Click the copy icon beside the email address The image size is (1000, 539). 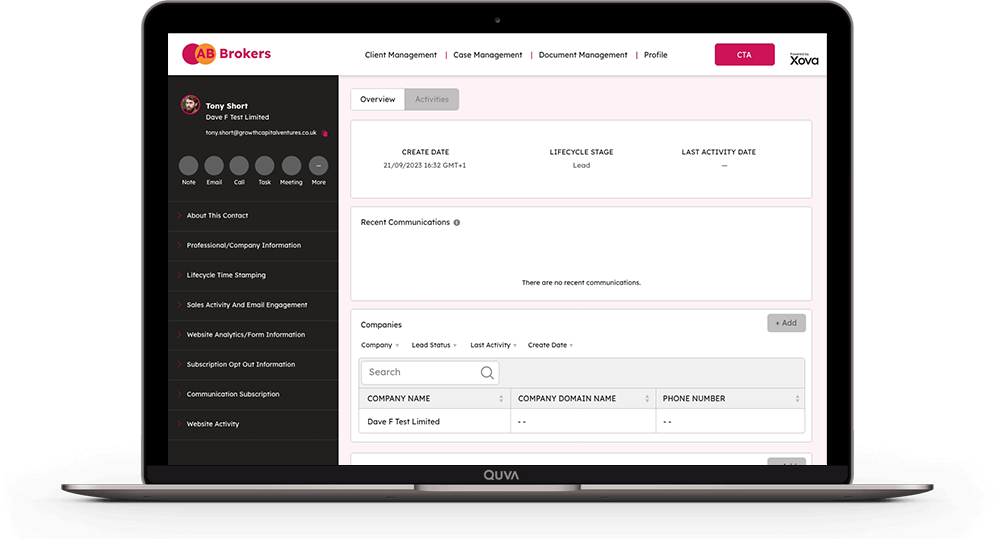coord(325,133)
